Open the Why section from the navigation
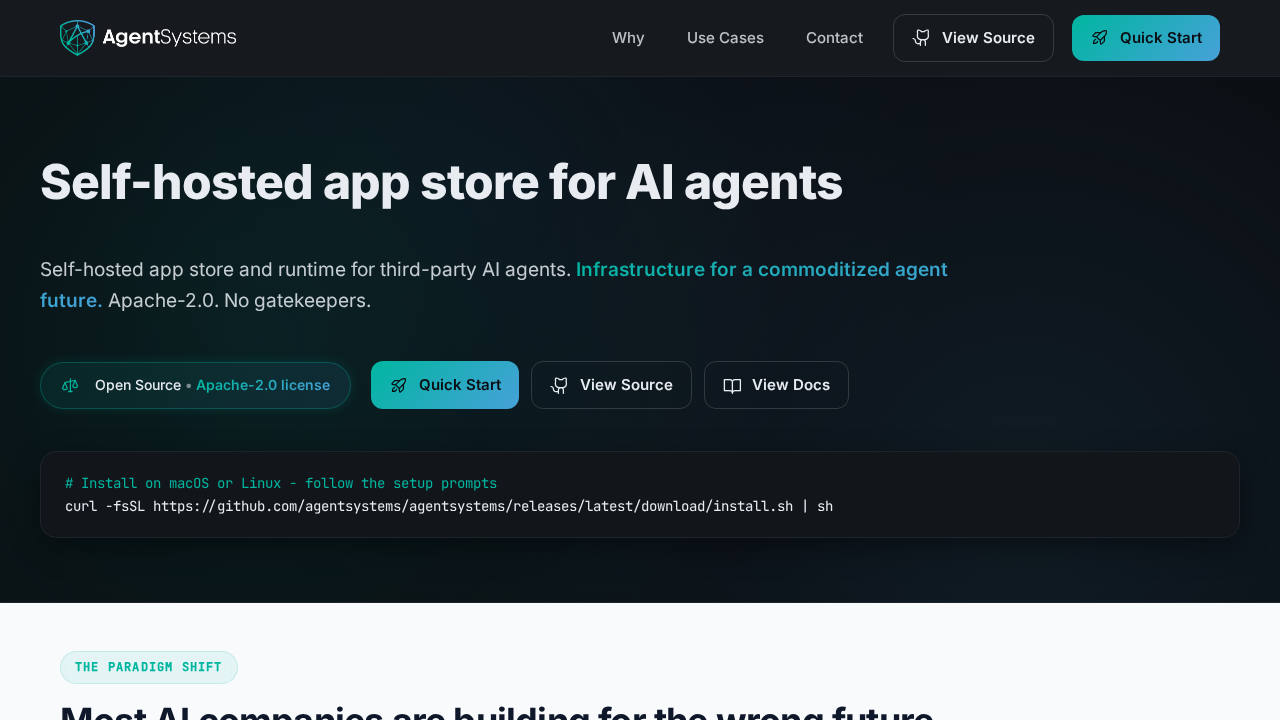This screenshot has height=720, width=1280. 628,38
